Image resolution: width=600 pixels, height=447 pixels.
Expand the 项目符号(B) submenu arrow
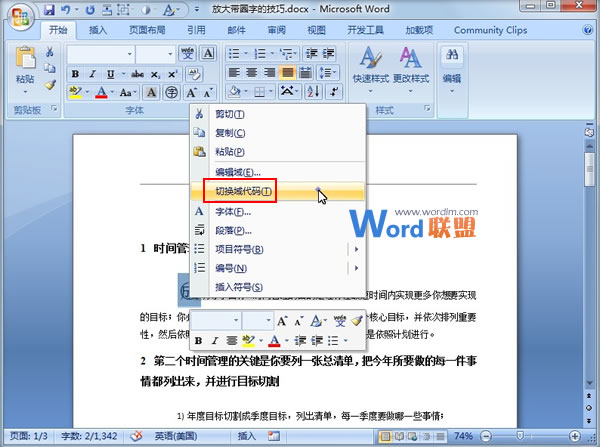click(357, 249)
